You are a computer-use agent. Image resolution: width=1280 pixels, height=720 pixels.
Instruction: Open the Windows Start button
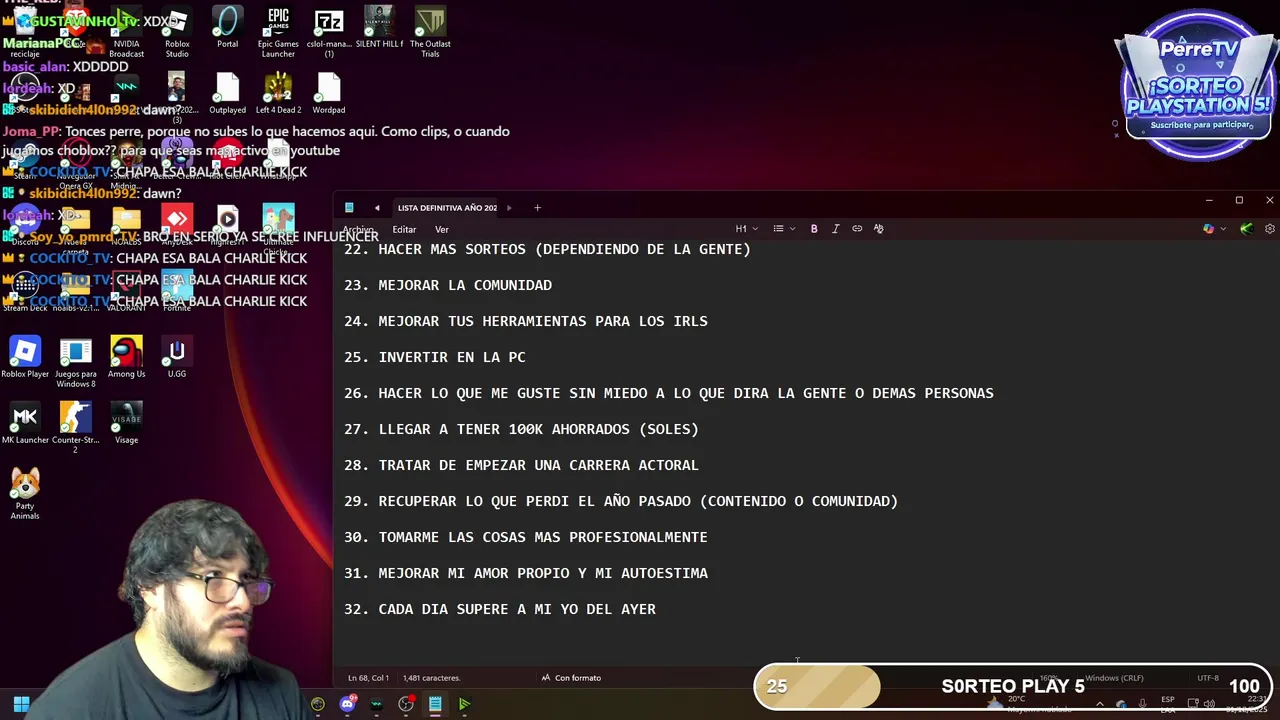(21, 704)
